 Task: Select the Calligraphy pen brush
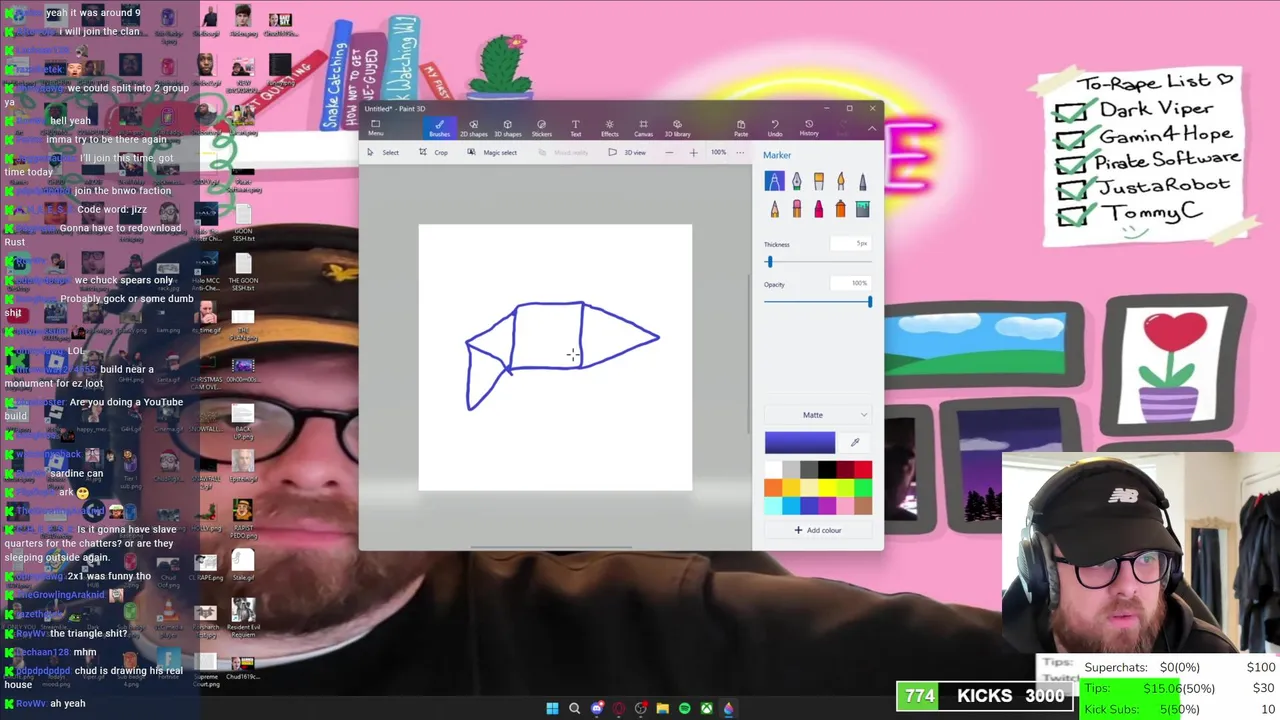(x=796, y=181)
